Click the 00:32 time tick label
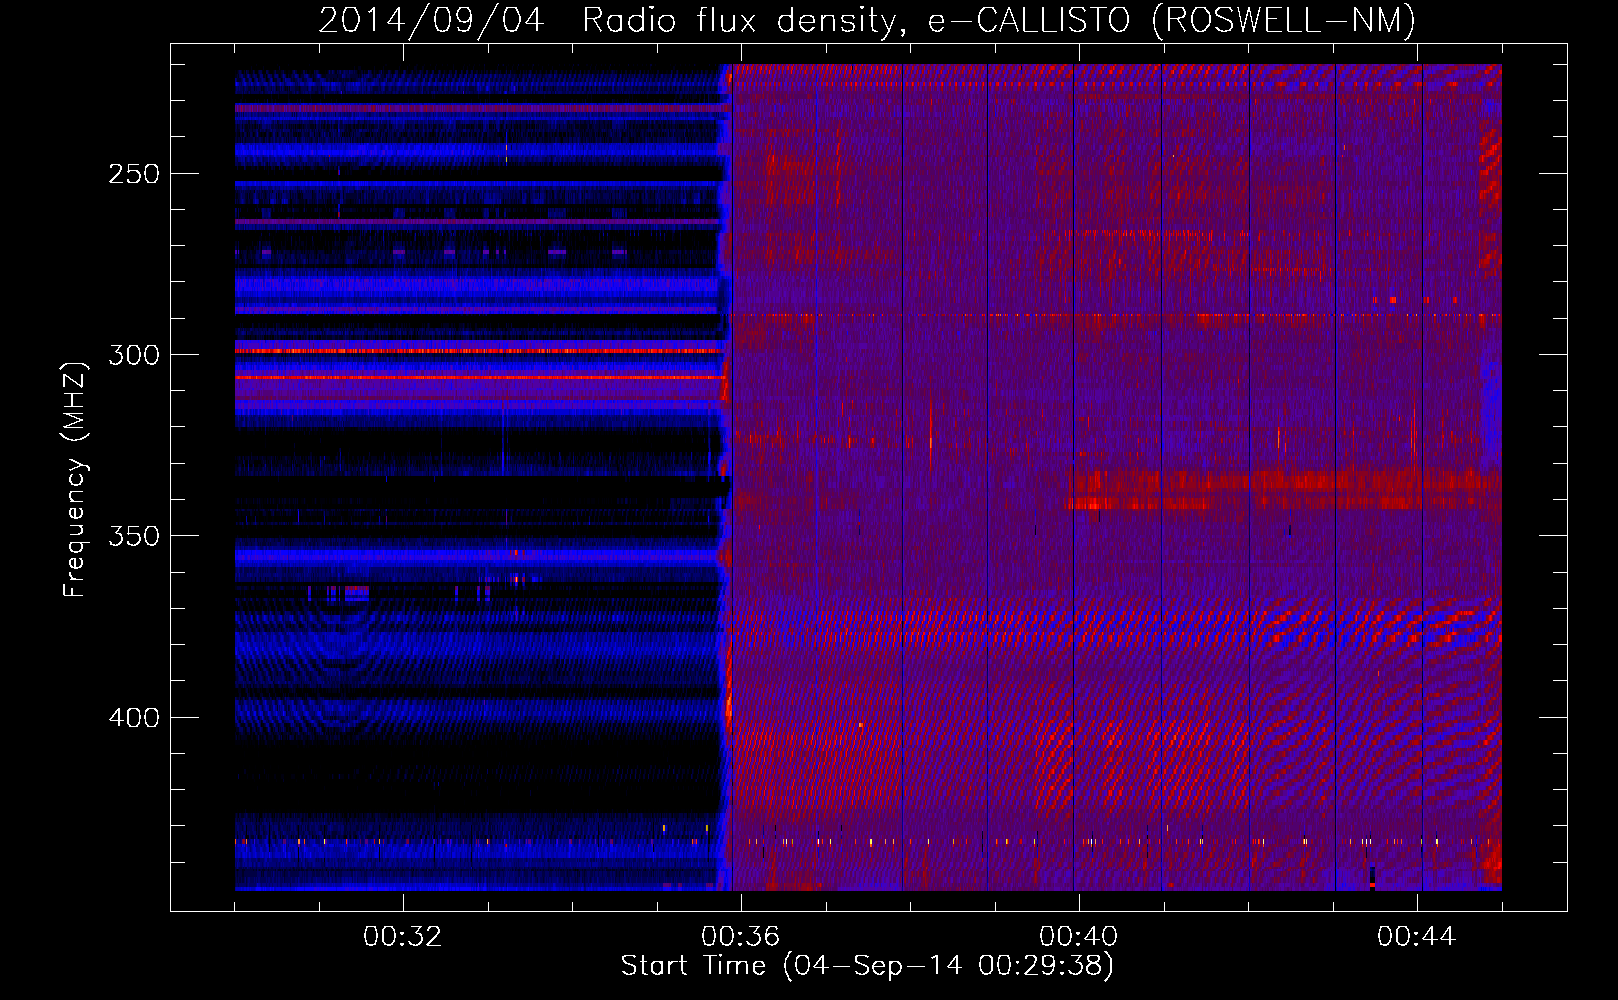This screenshot has height=1000, width=1618. (x=402, y=937)
